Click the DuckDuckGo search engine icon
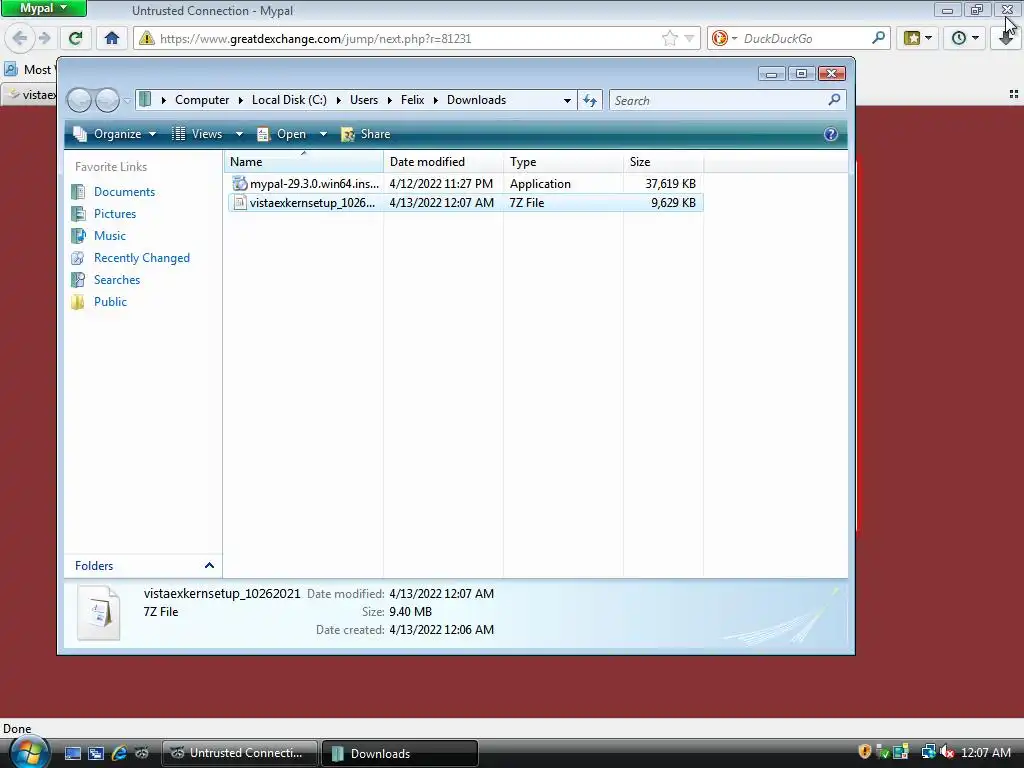The image size is (1024, 768). pyautogui.click(x=720, y=38)
